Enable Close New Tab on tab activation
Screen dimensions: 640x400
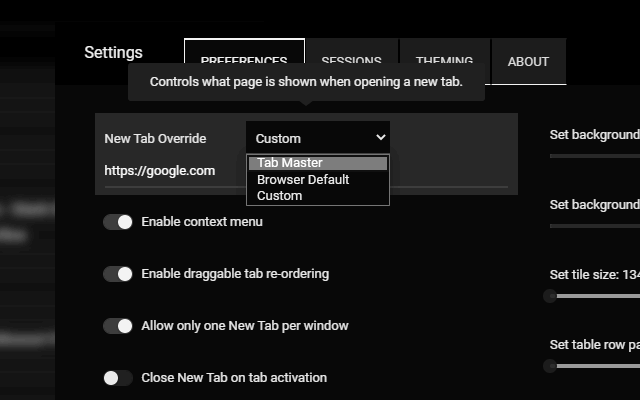(x=118, y=378)
